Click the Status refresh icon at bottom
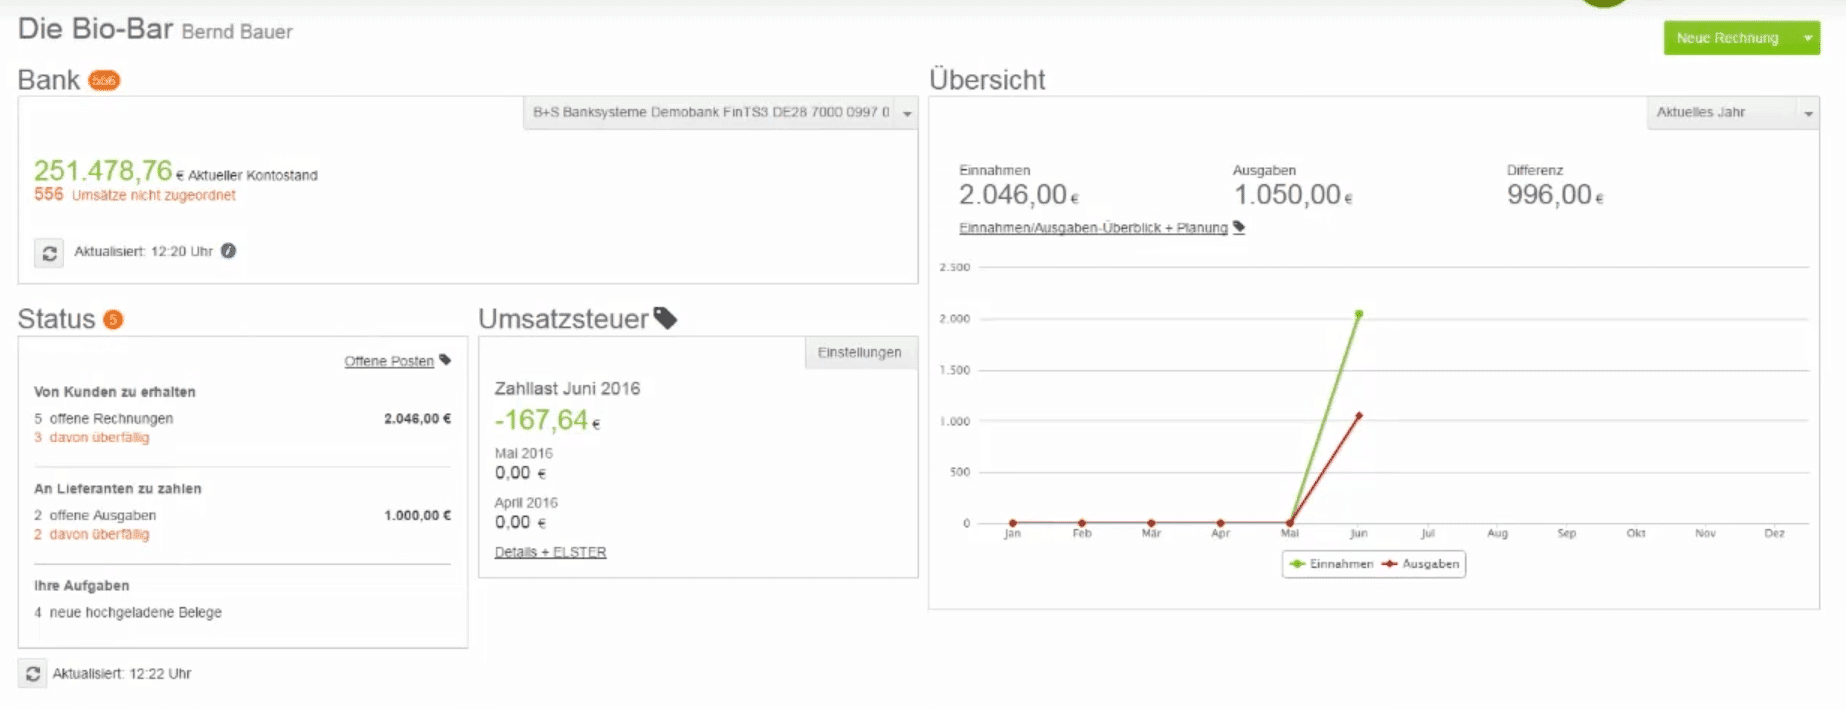Viewport: 1846px width, 710px height. click(x=32, y=674)
